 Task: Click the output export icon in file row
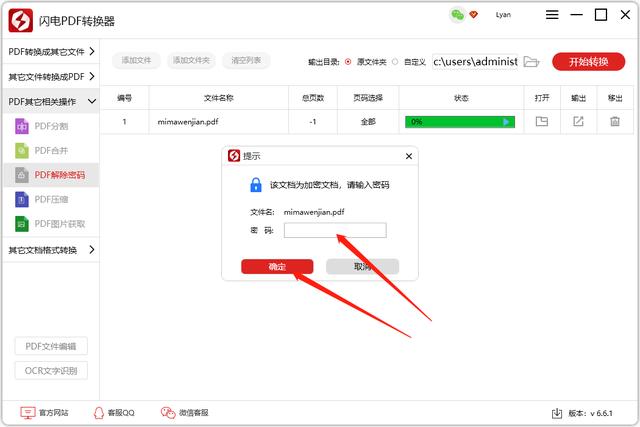pyautogui.click(x=578, y=122)
